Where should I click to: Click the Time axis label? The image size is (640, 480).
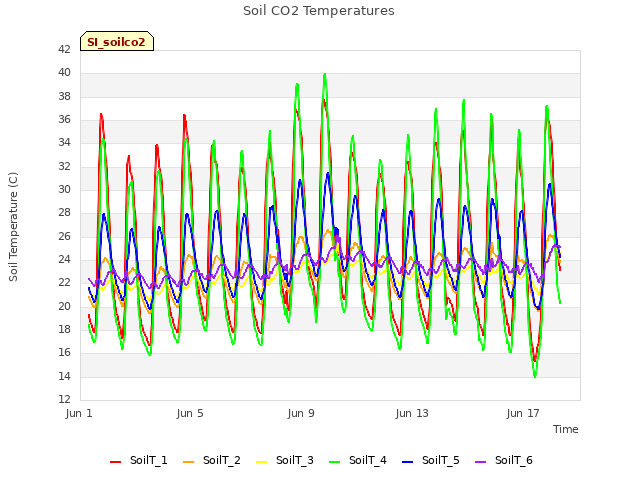point(566,429)
